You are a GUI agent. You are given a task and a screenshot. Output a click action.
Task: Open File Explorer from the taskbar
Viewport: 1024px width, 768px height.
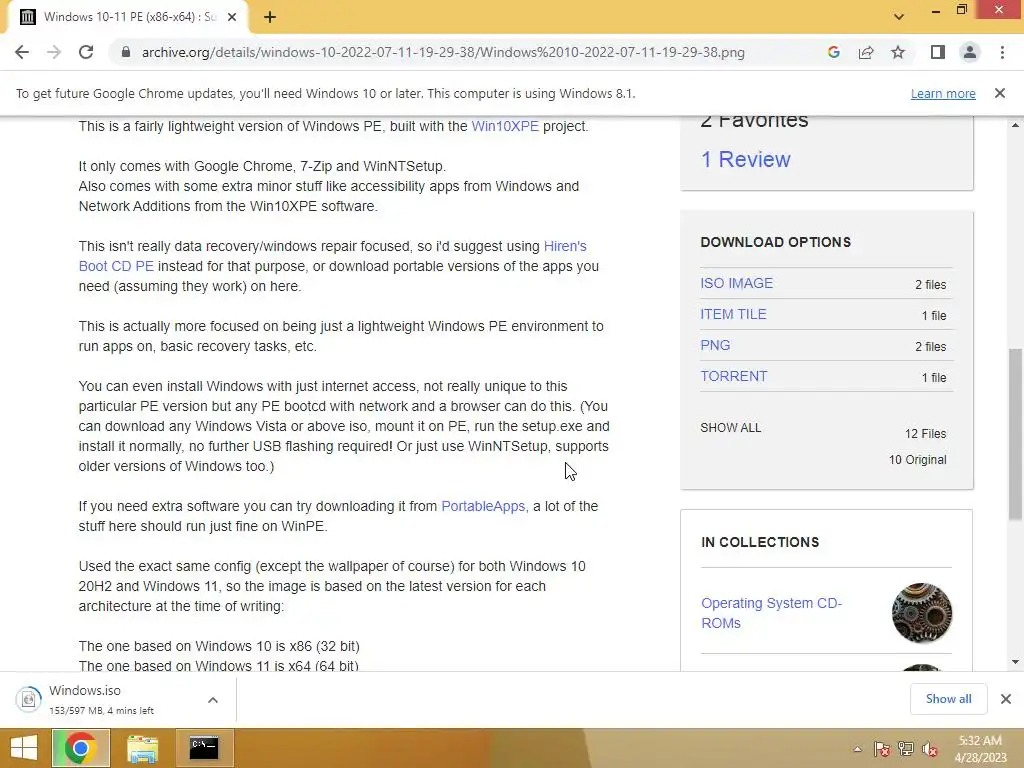[142, 748]
